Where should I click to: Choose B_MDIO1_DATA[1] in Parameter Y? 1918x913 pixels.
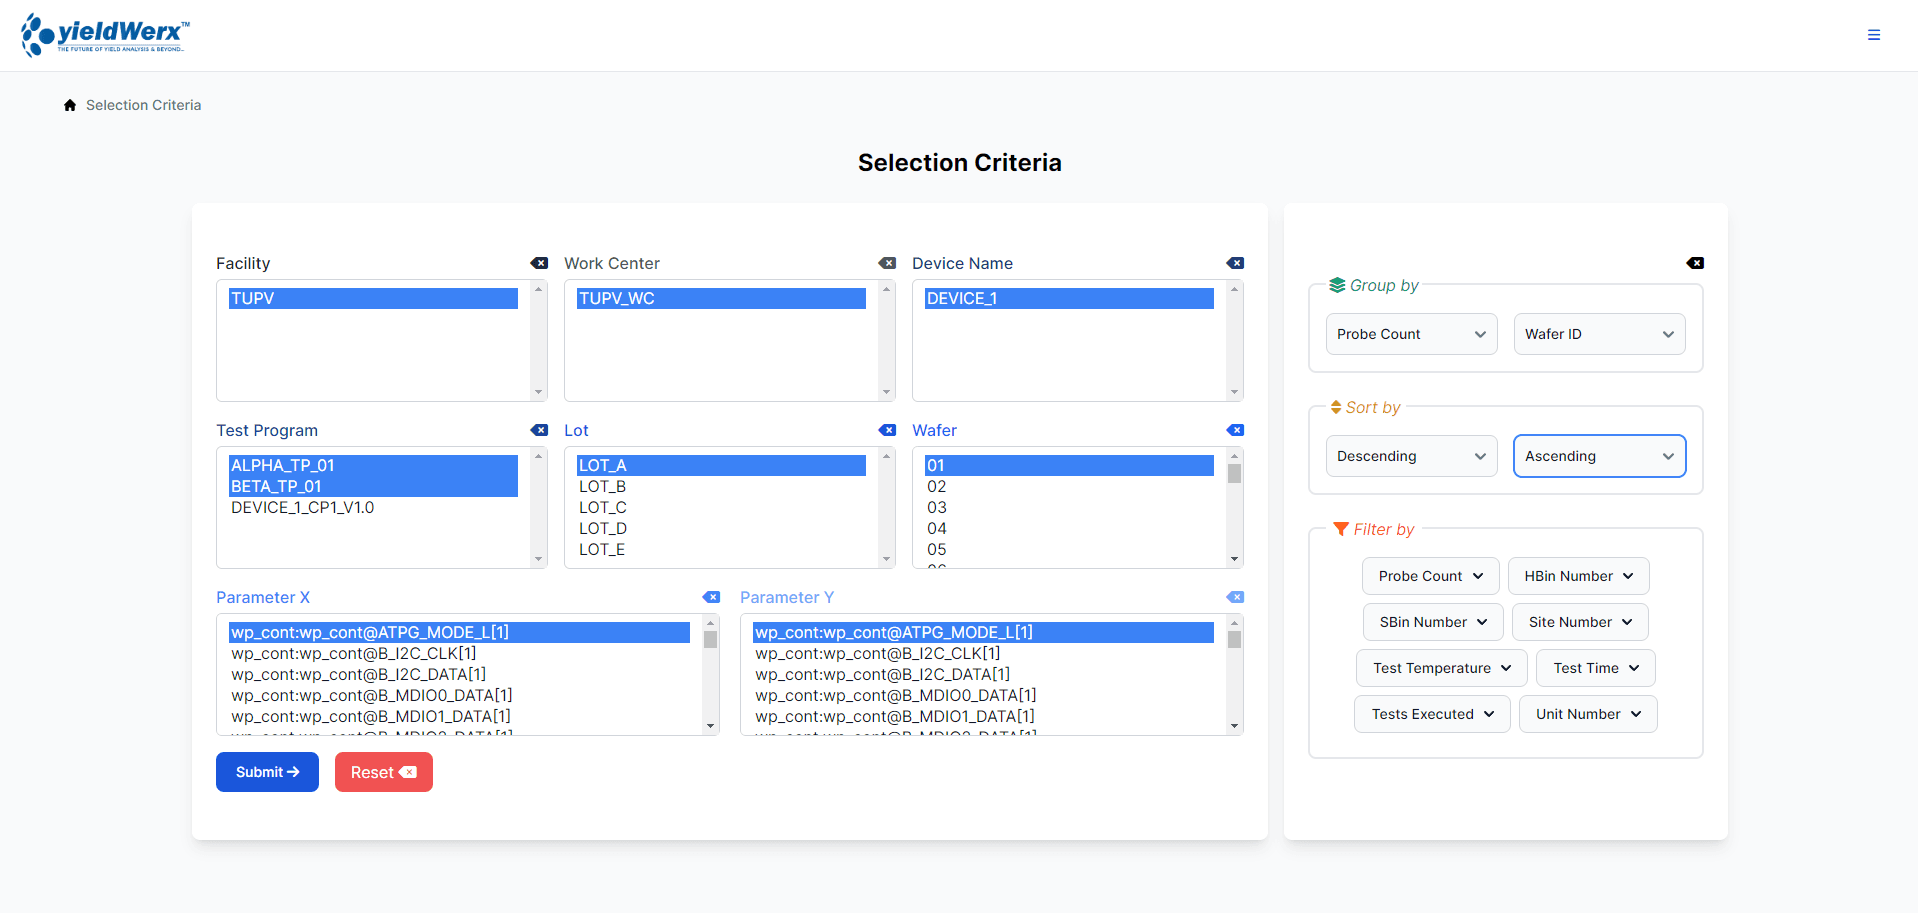983,716
